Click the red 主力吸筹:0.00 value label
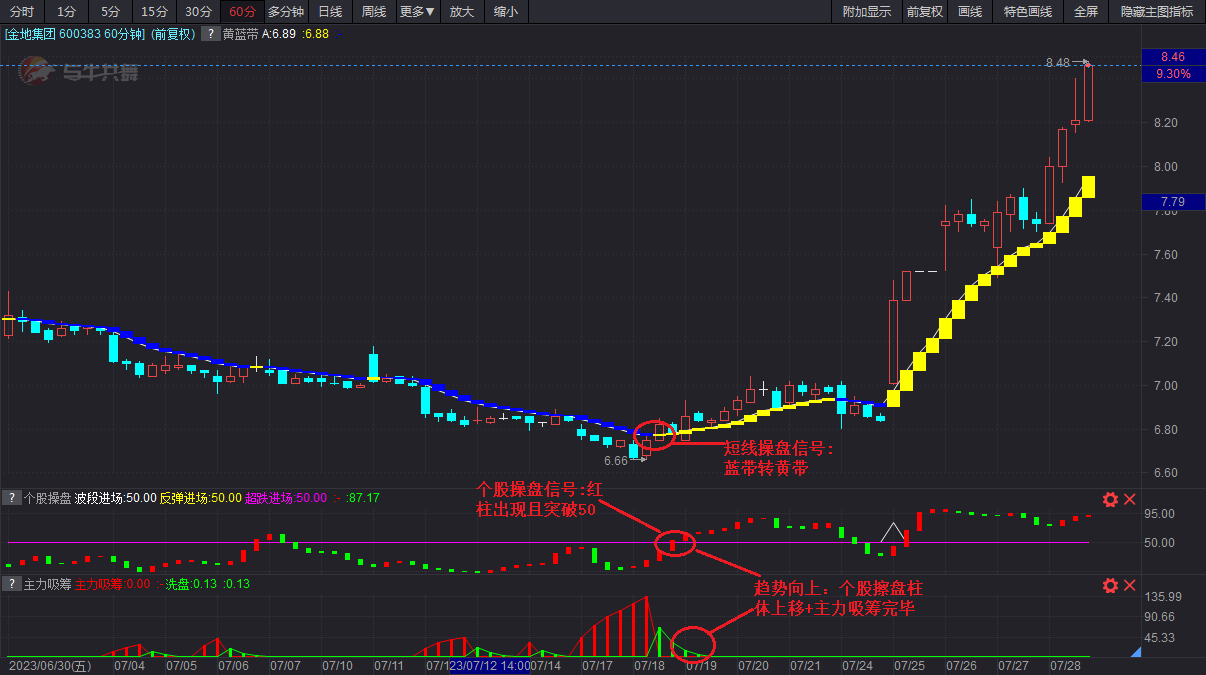Screen dimensions: 1206x675 pos(112,584)
